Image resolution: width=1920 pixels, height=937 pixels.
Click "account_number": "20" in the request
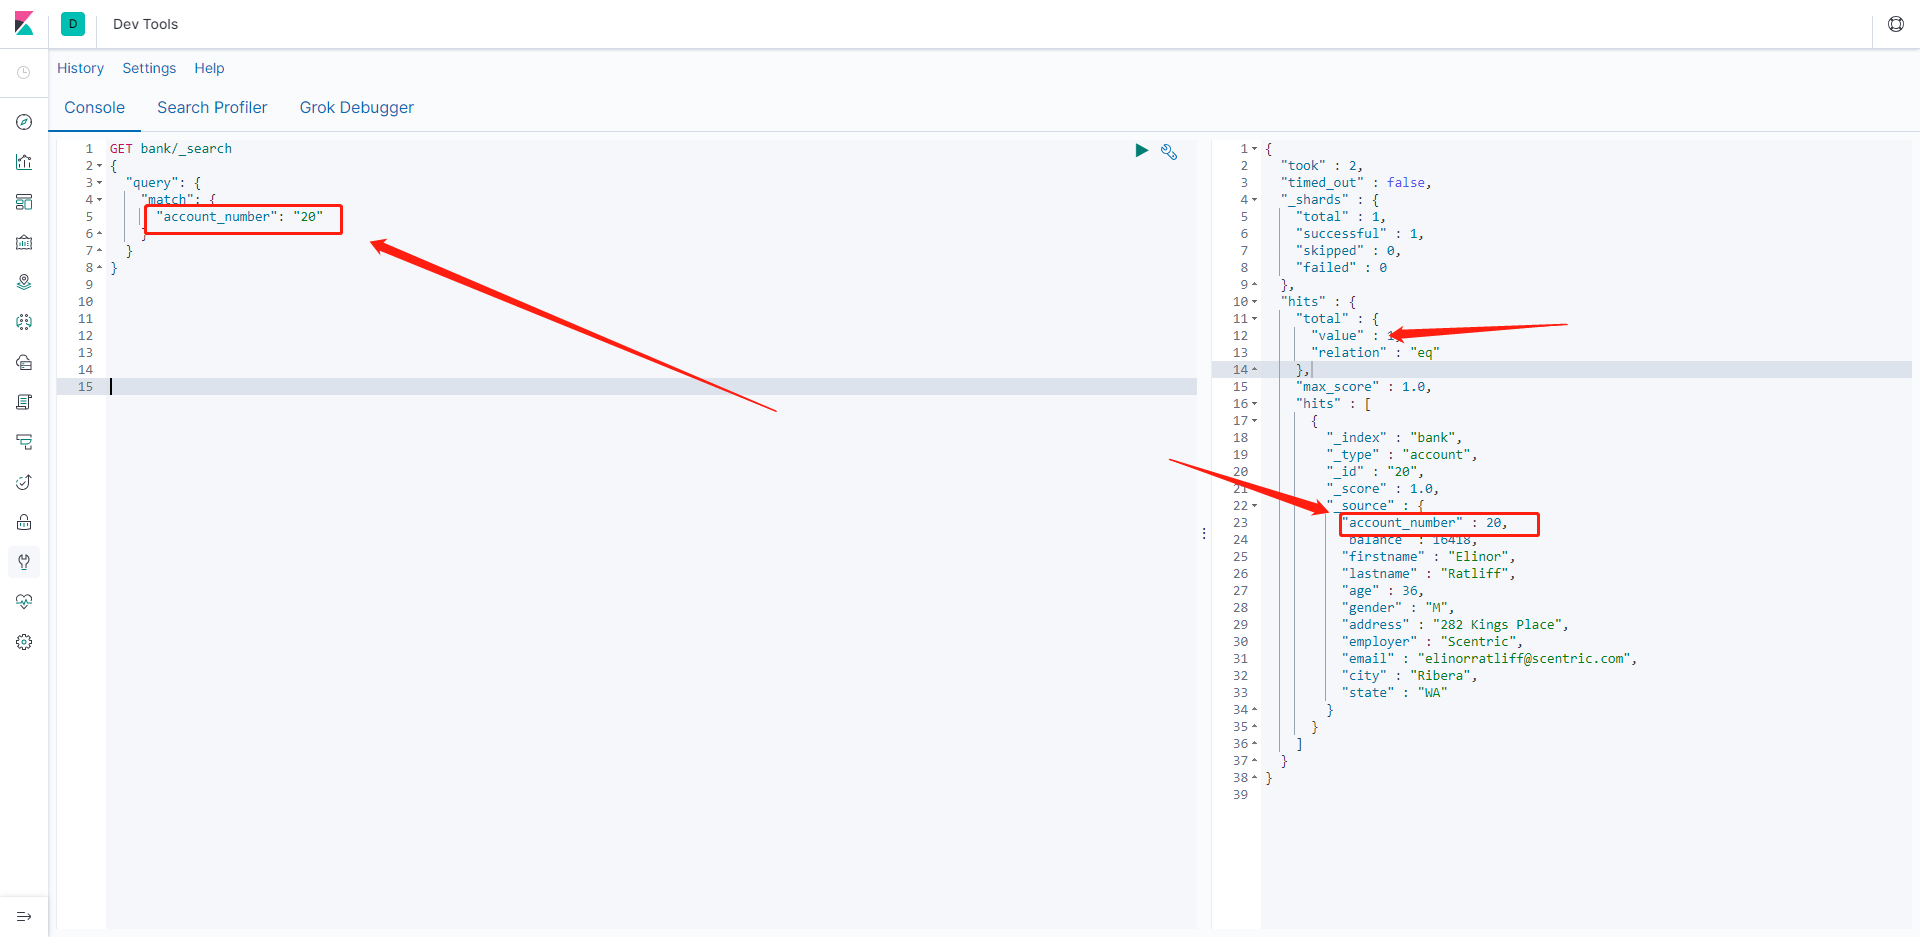click(240, 217)
